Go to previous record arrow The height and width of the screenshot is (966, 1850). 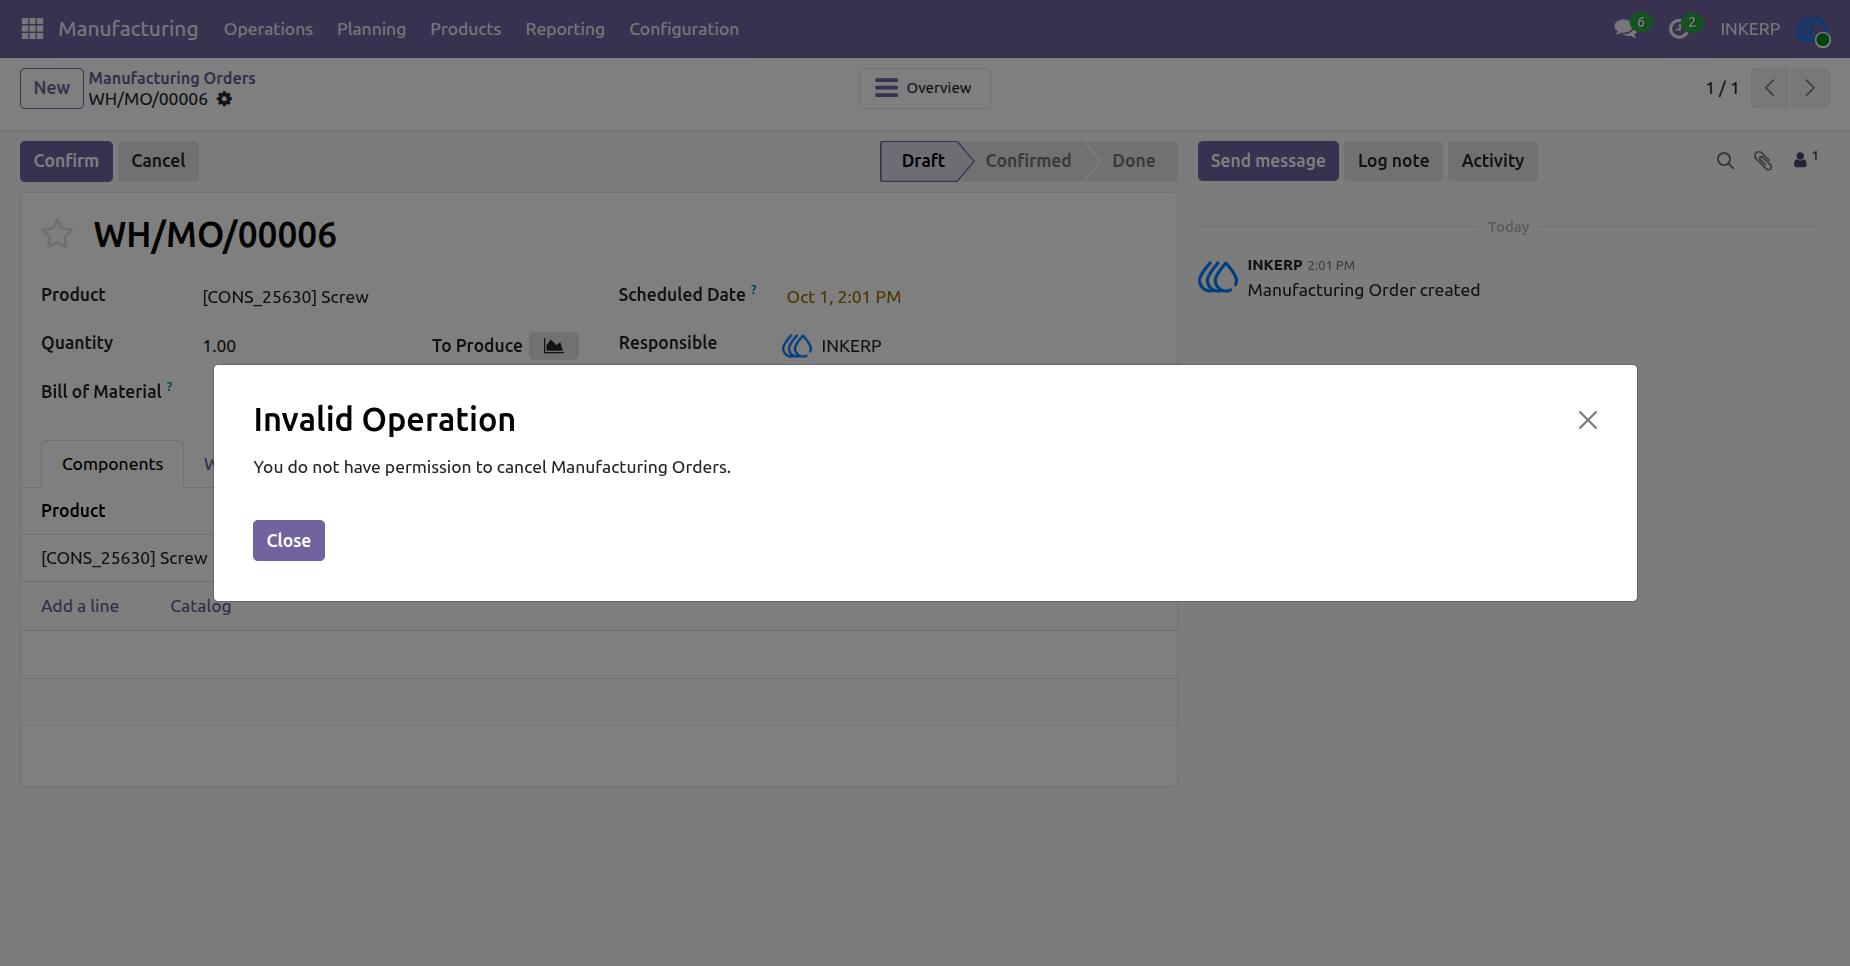[x=1769, y=88]
